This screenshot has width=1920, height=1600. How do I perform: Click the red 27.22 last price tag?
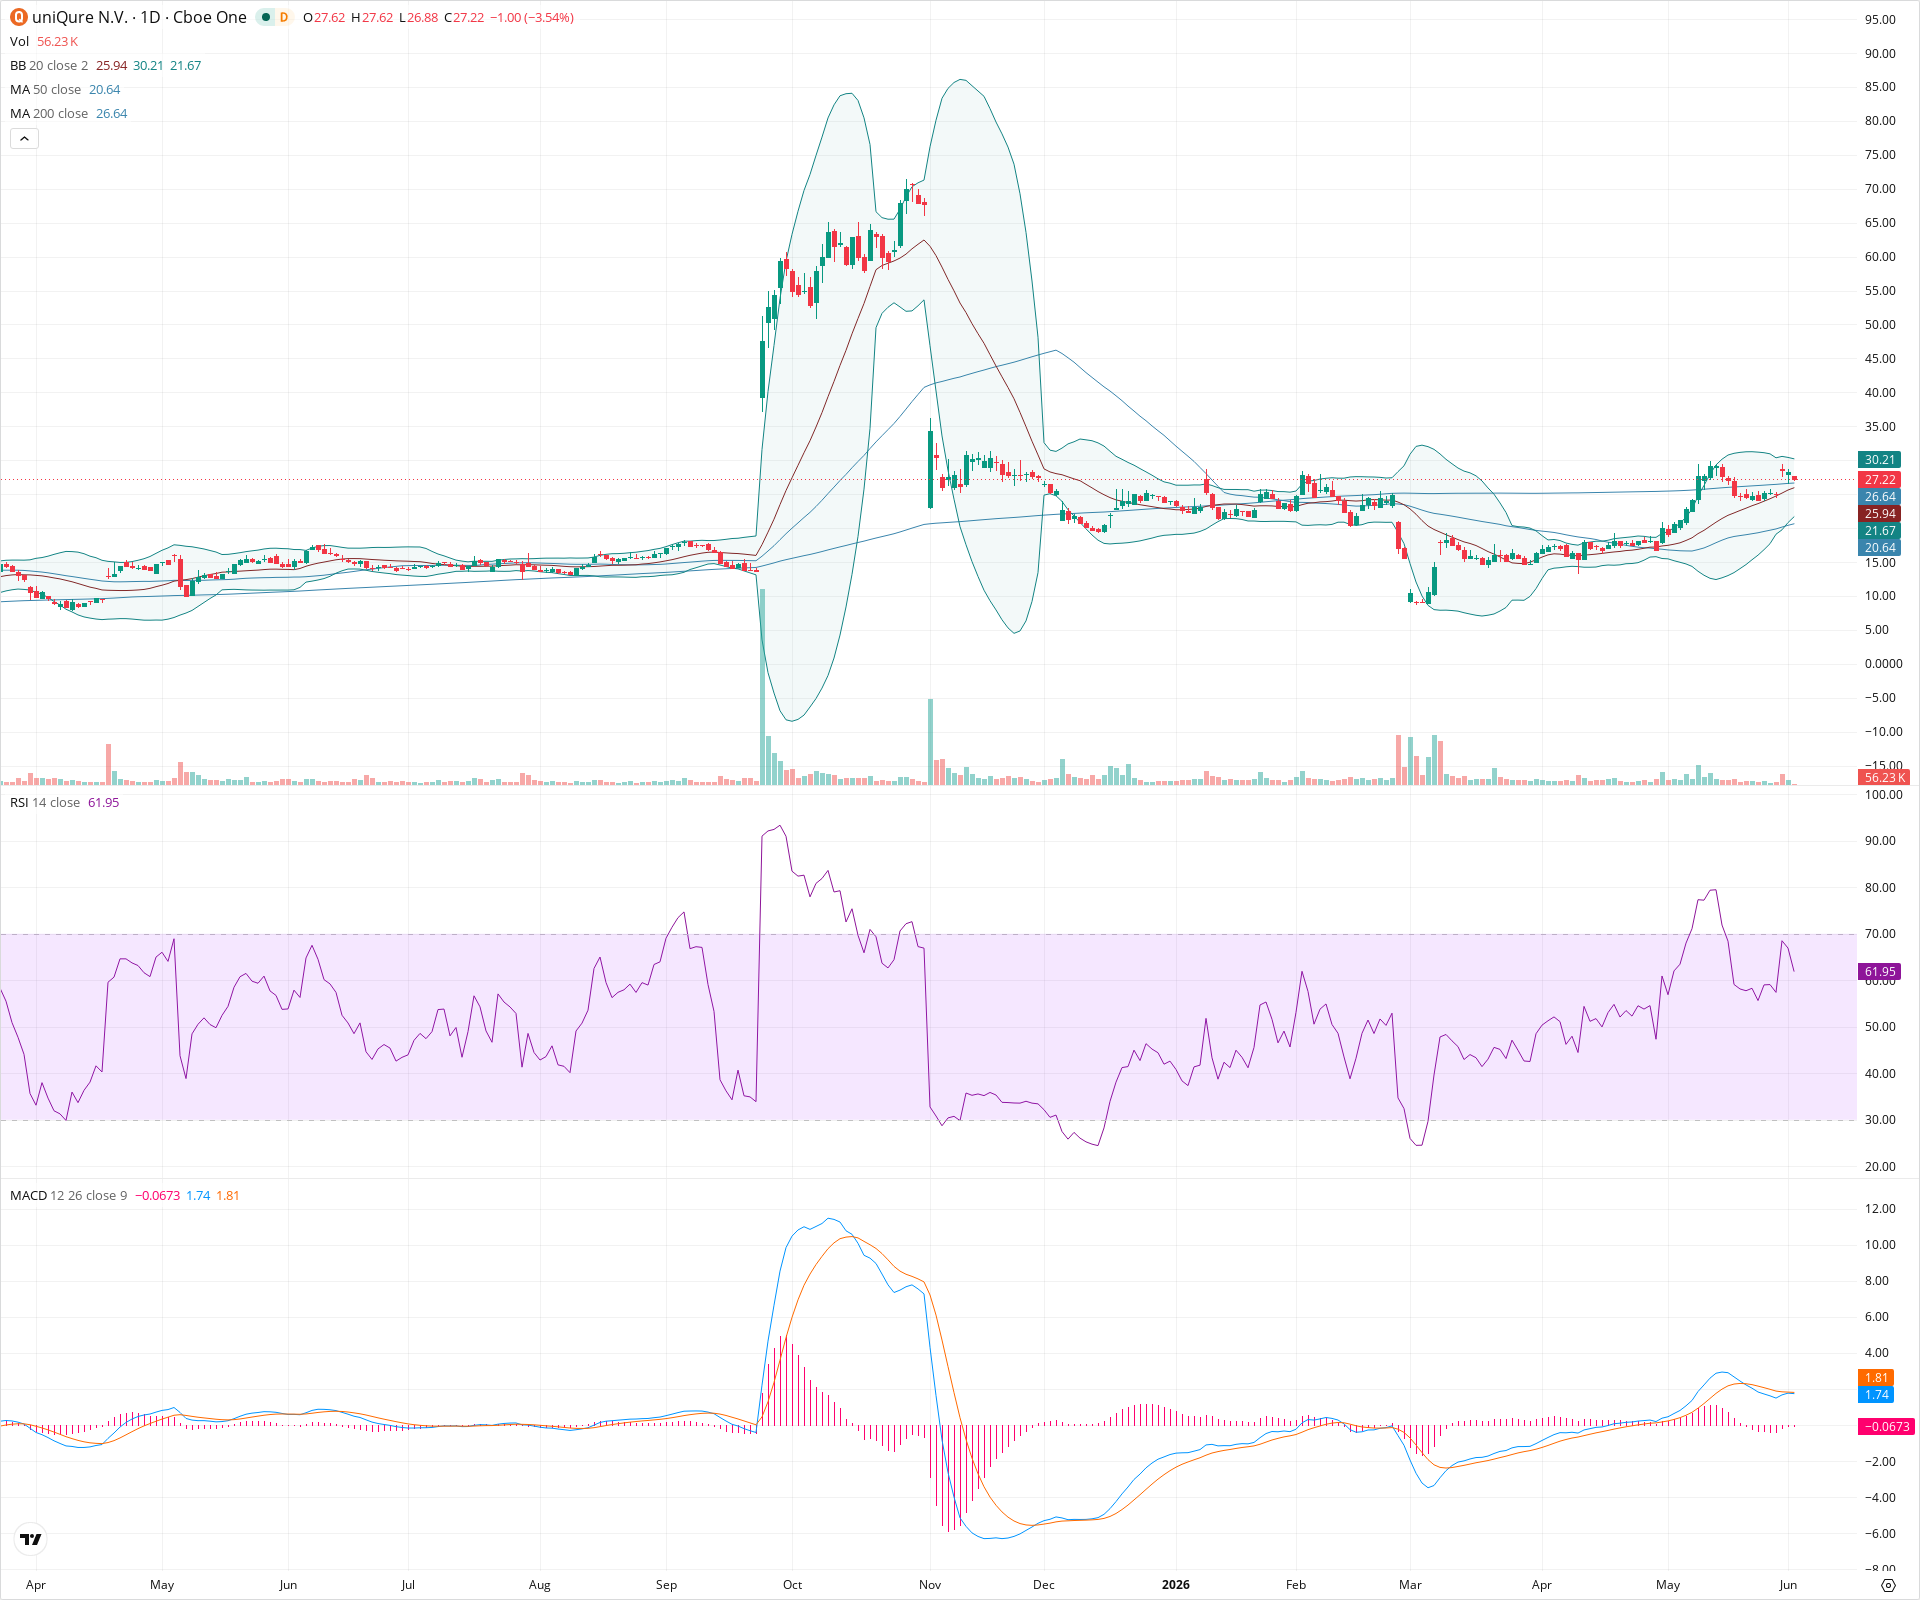pos(1880,480)
